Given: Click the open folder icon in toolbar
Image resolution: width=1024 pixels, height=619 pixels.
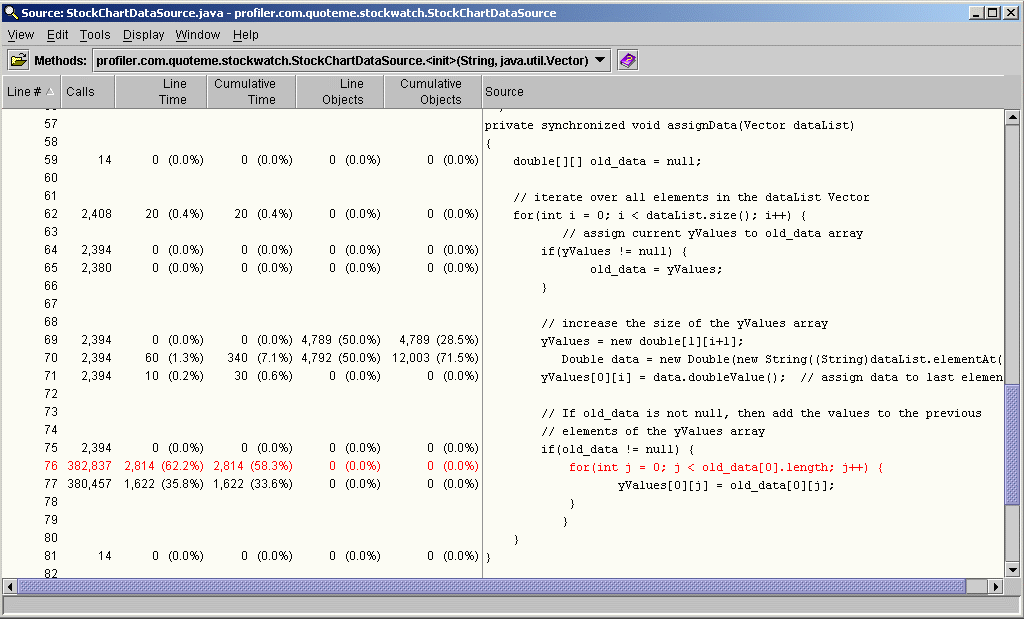Looking at the screenshot, I should pyautogui.click(x=19, y=60).
